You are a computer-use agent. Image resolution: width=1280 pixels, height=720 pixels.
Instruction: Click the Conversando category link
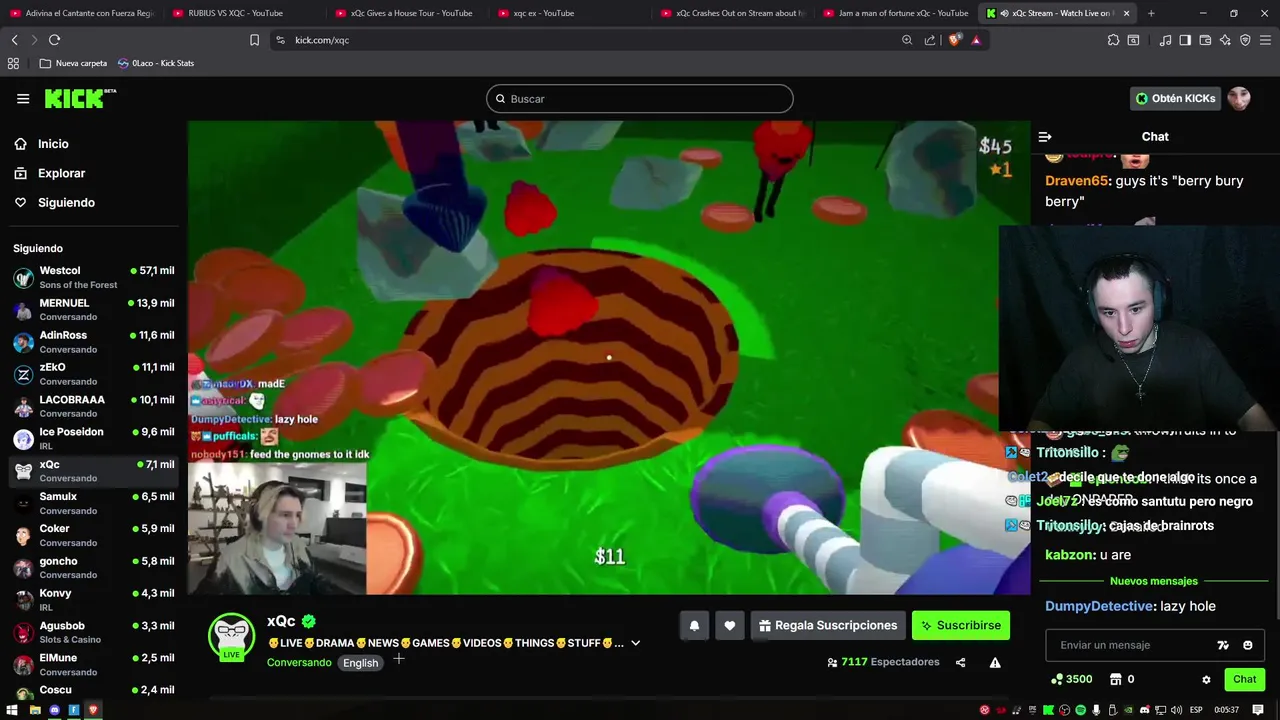tap(299, 662)
